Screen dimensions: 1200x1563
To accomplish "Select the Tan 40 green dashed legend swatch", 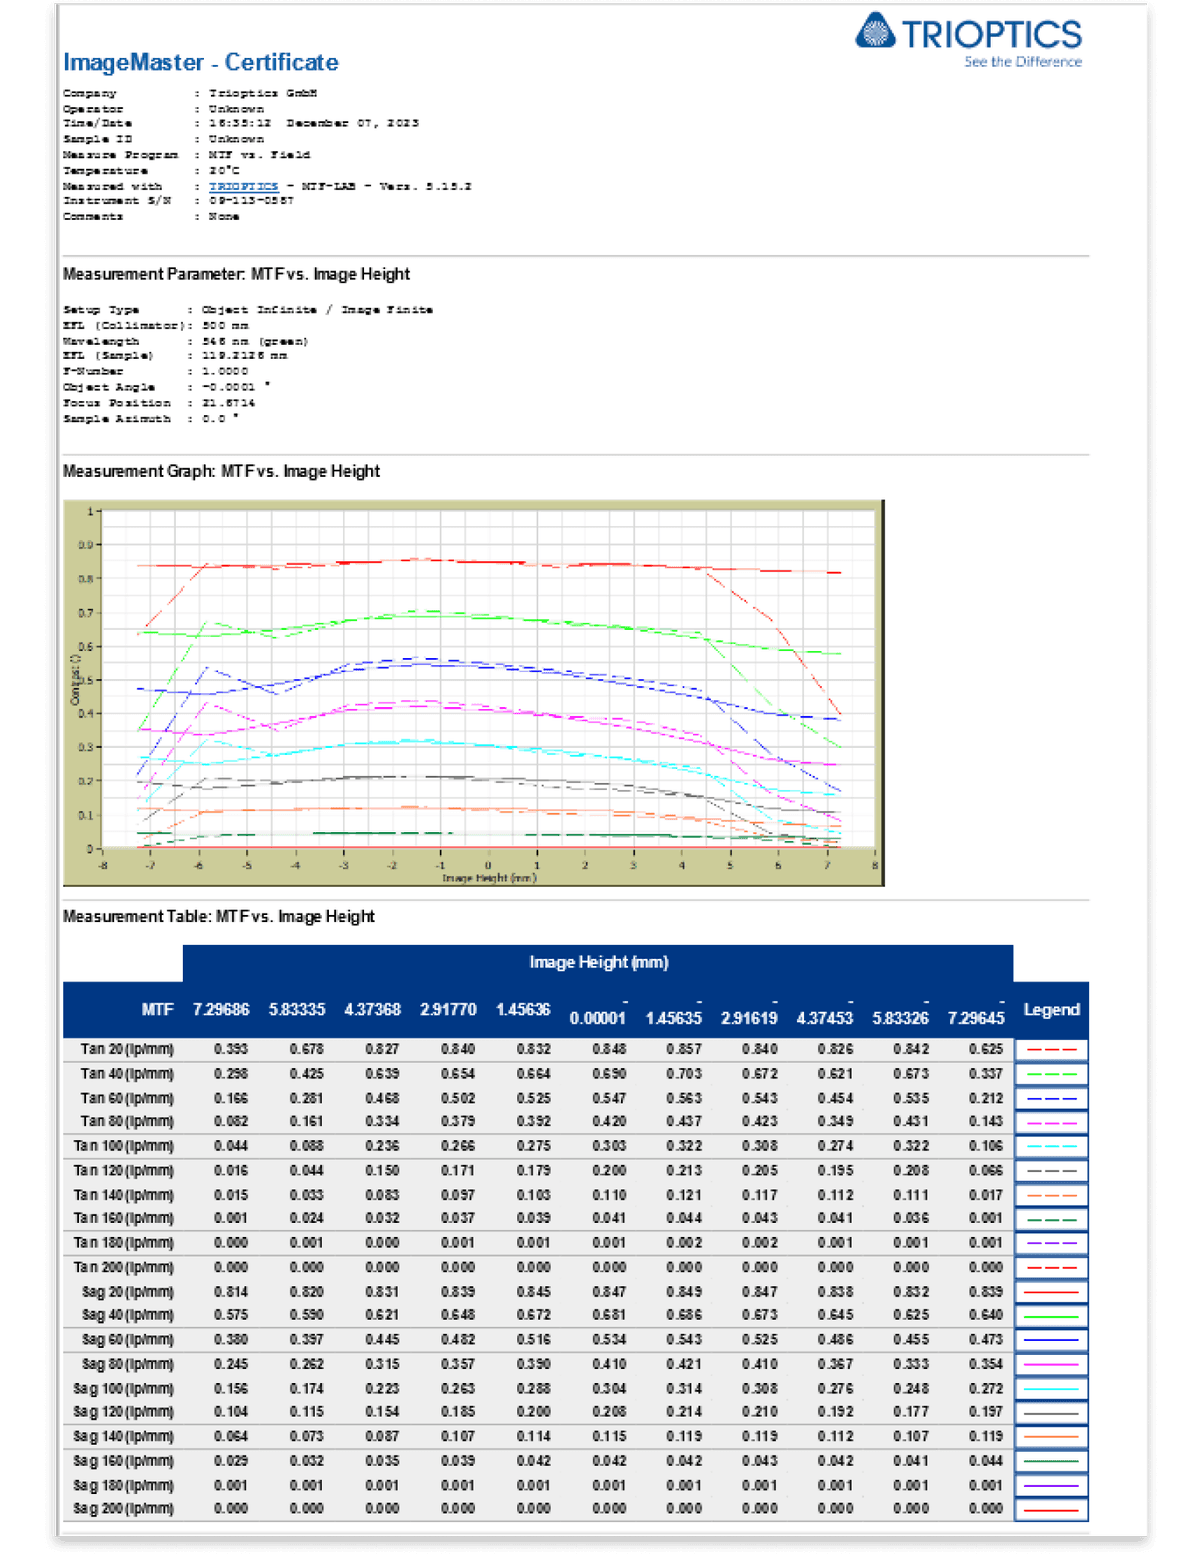I will coord(1051,1074).
